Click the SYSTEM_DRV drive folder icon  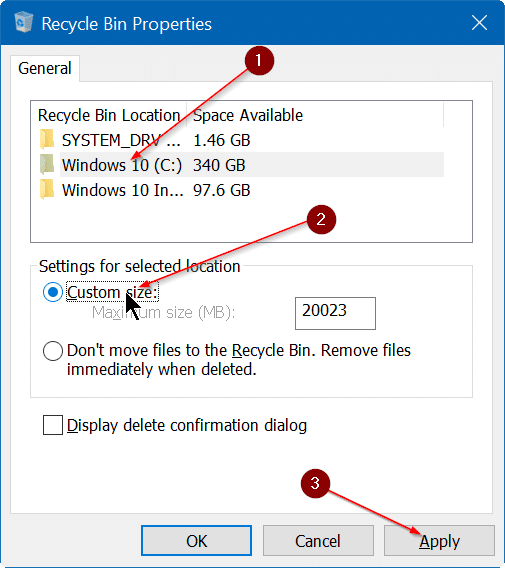[x=47, y=140]
